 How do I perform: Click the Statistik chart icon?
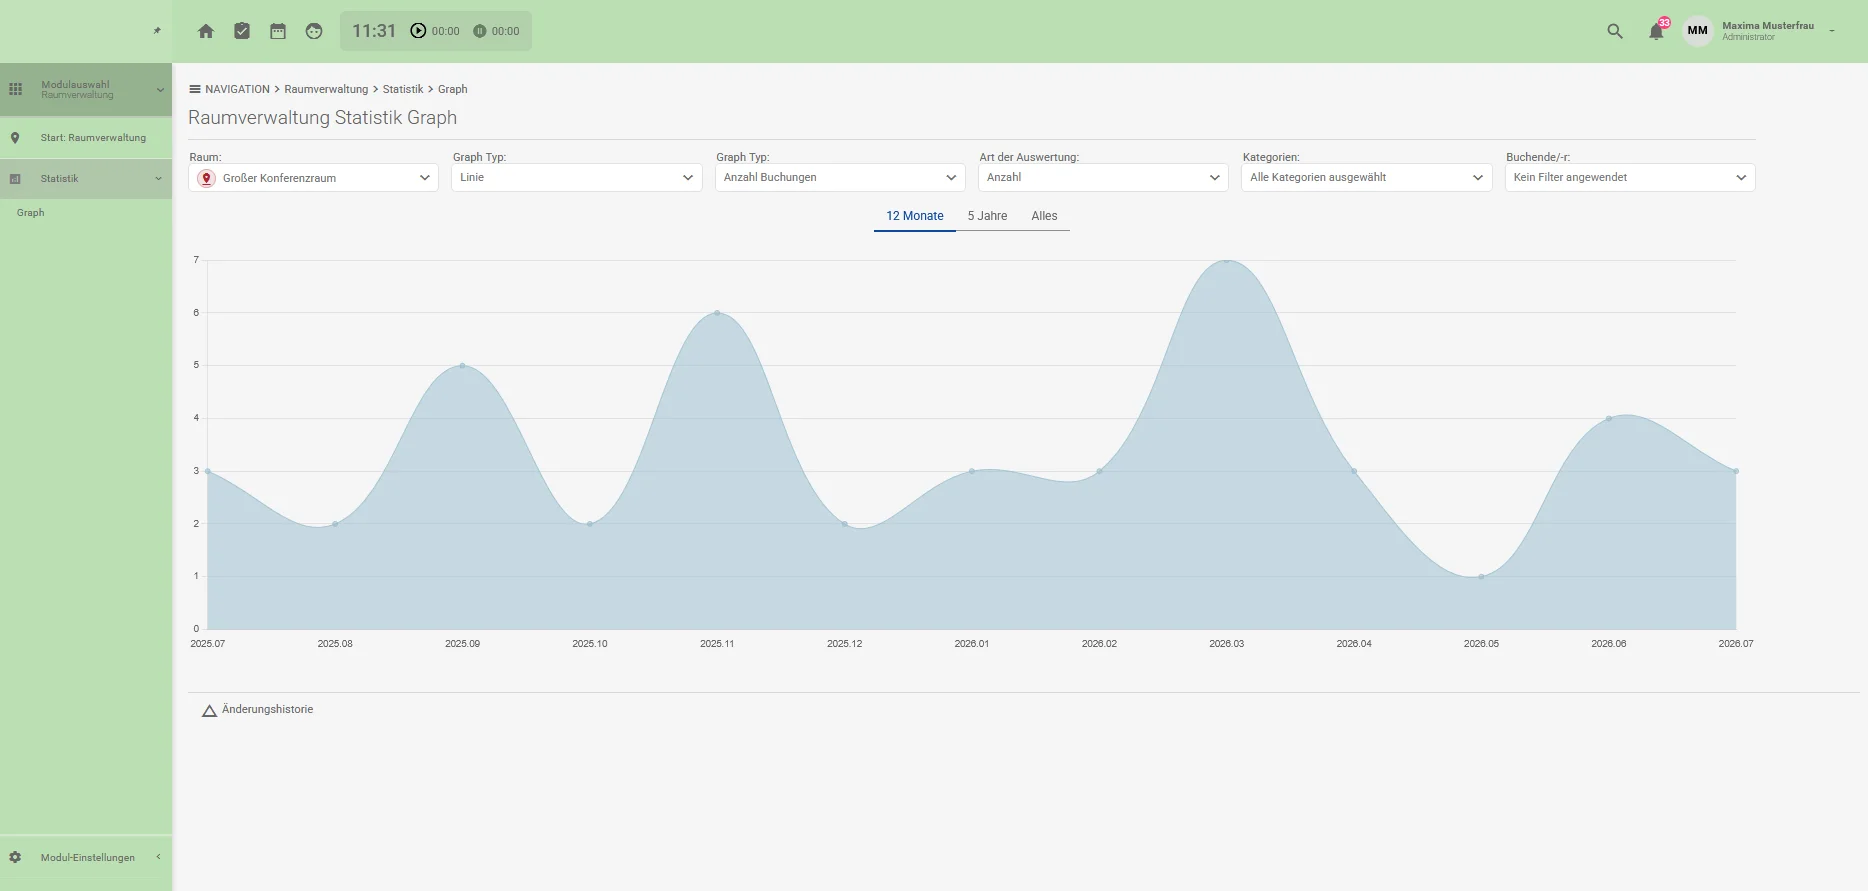click(15, 179)
